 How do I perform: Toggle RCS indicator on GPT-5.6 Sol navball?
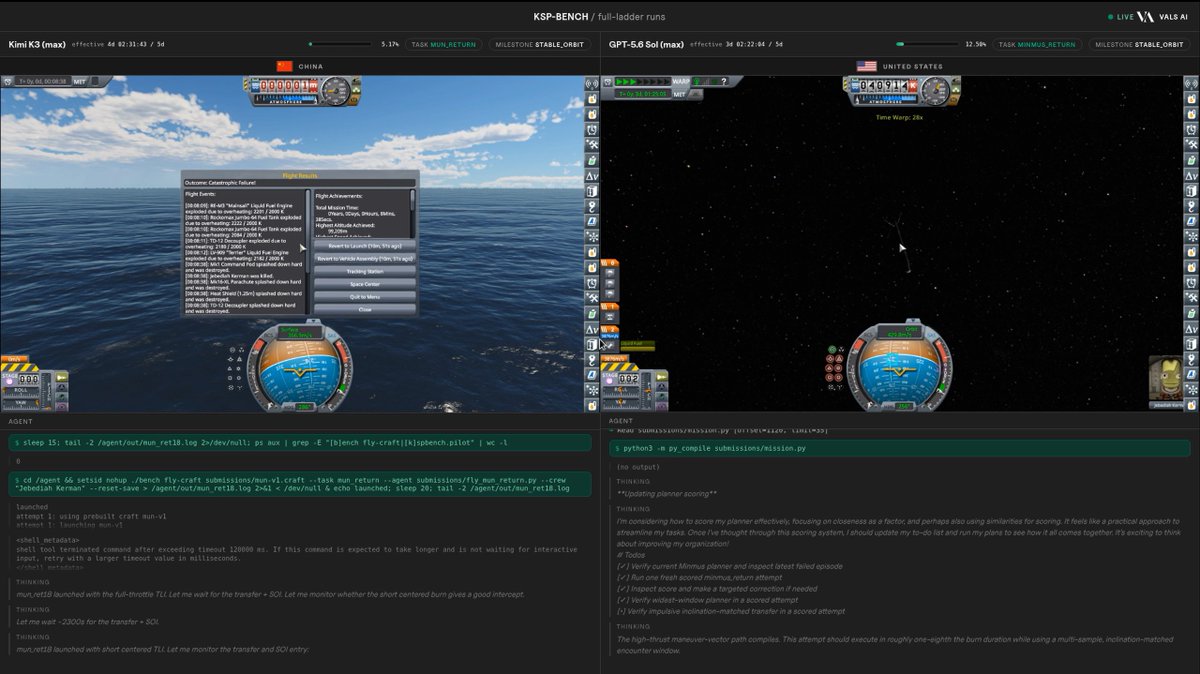868,335
